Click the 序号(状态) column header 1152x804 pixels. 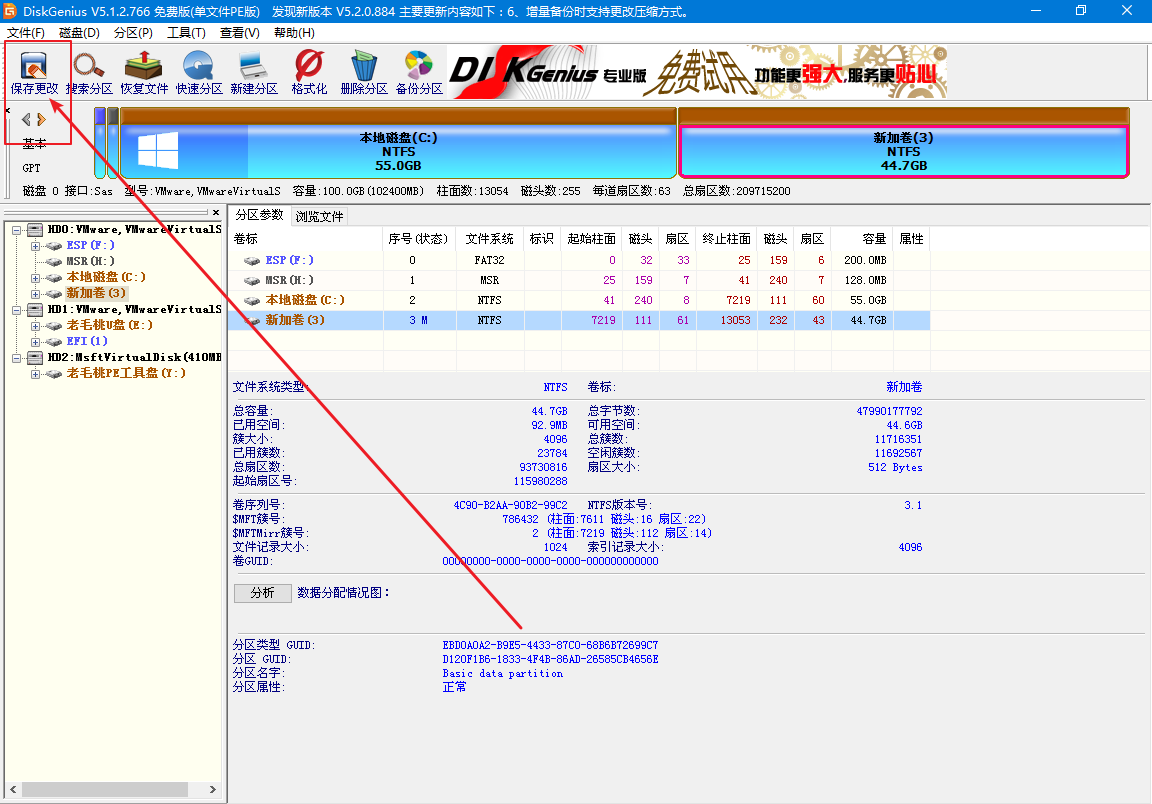point(420,239)
